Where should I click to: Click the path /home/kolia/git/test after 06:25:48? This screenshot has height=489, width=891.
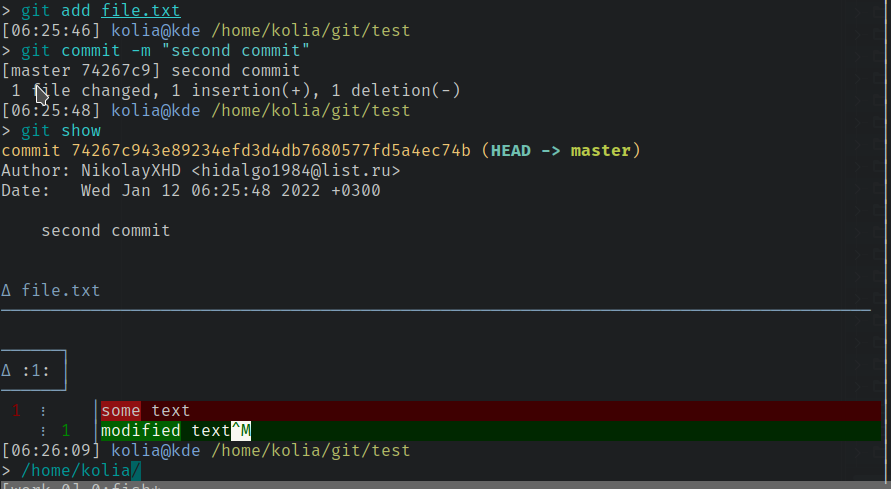tap(311, 110)
